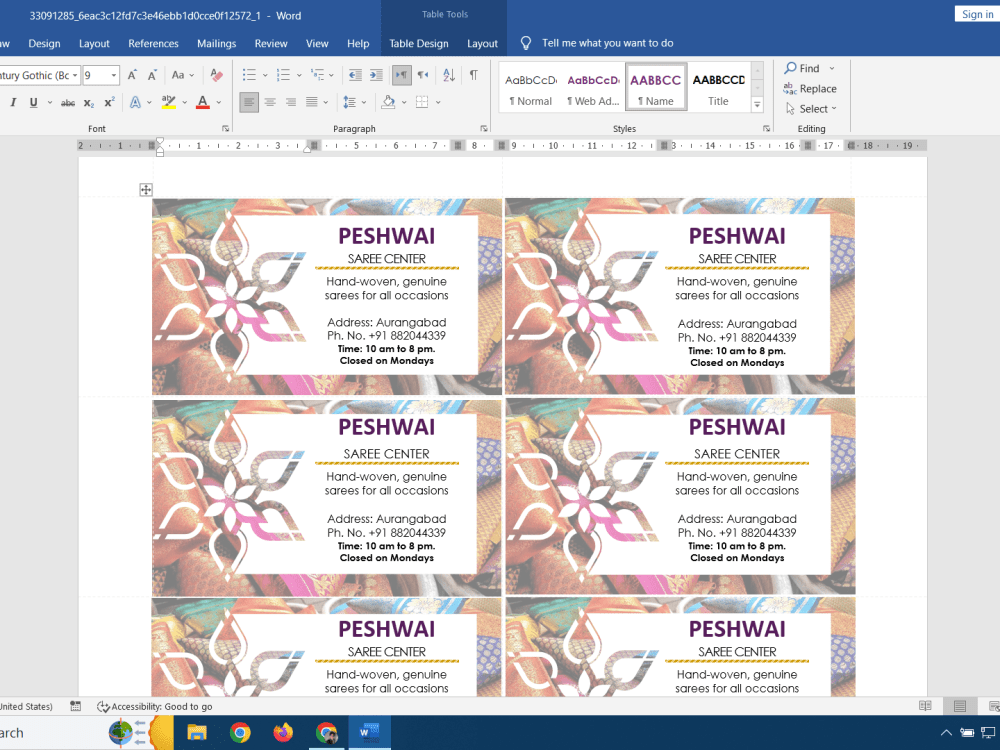Click the table move handle
This screenshot has width=1000, height=750.
point(146,189)
